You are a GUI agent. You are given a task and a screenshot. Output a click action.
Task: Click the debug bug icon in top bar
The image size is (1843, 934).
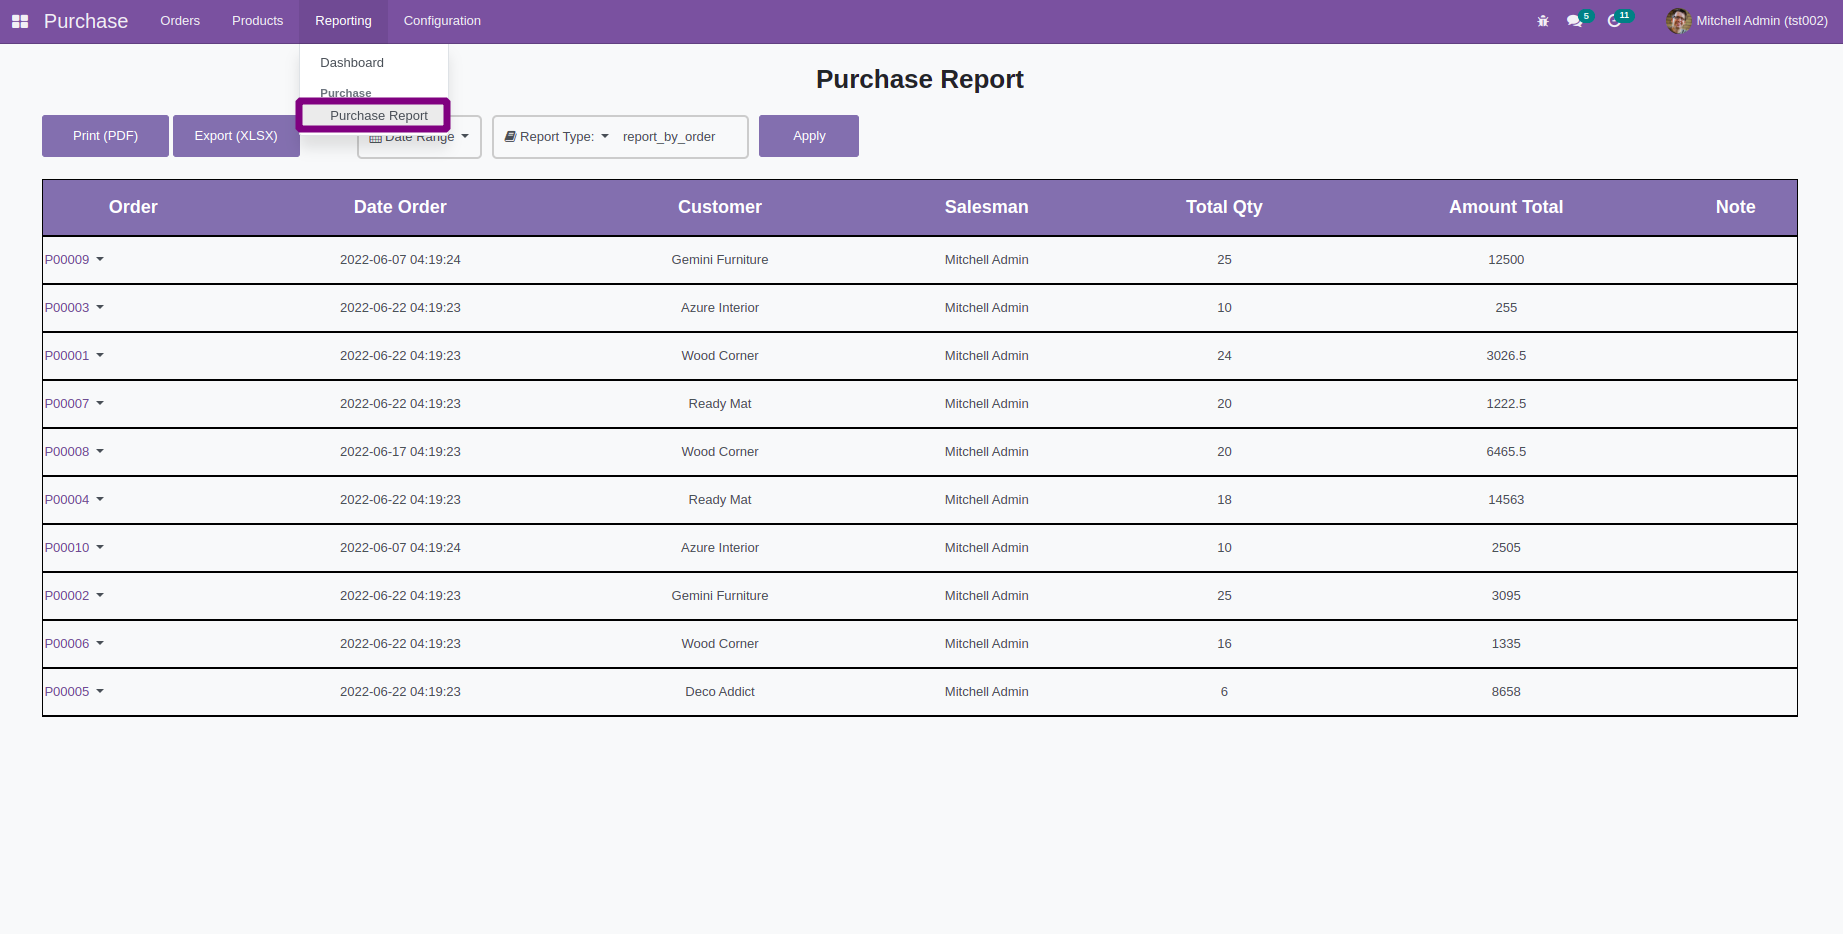tap(1543, 21)
